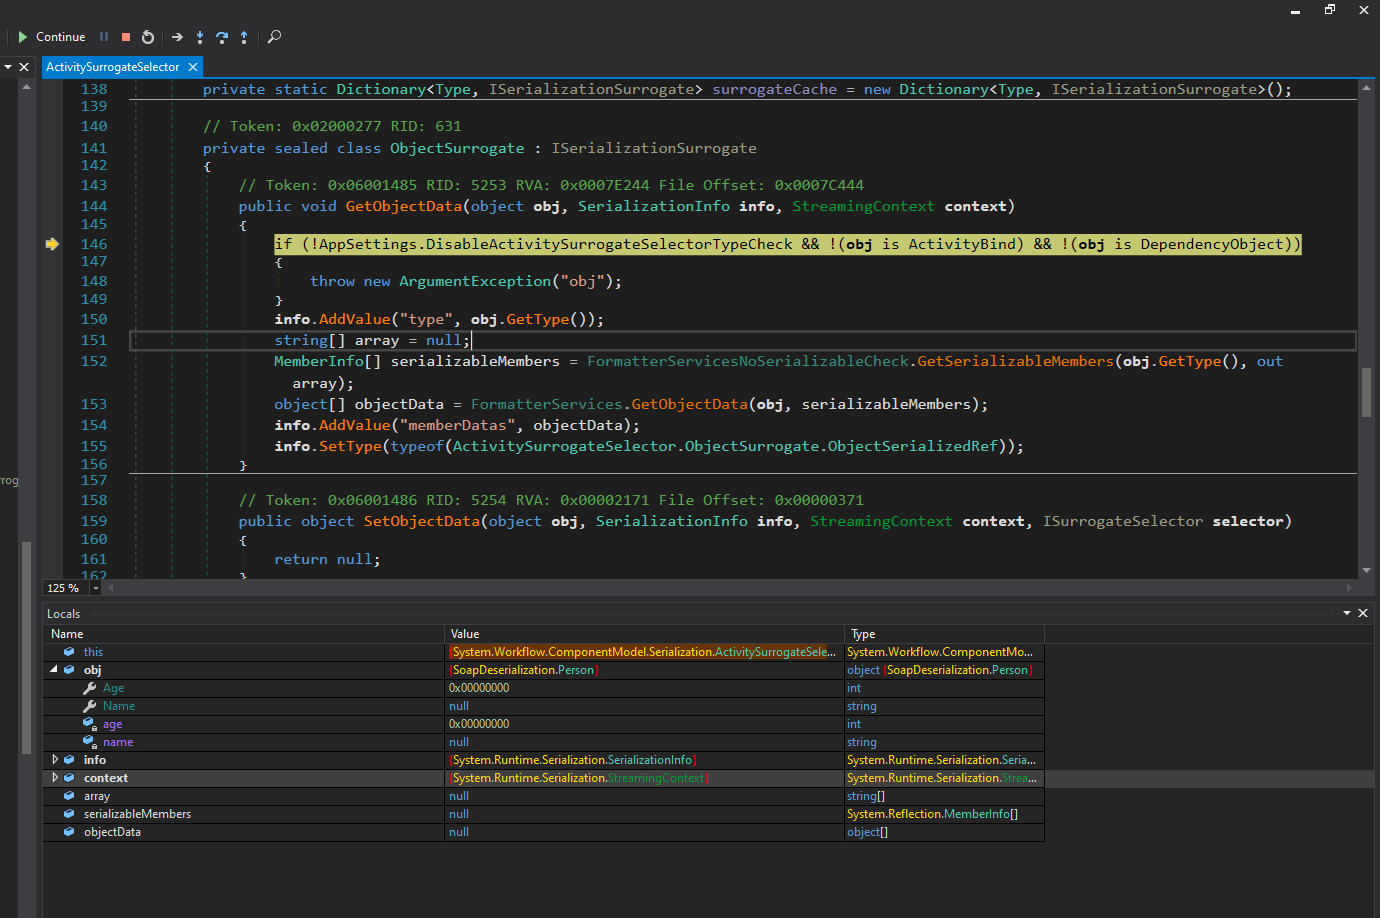This screenshot has height=918, width=1380.
Task: Close the Locals panel
Action: (1363, 613)
